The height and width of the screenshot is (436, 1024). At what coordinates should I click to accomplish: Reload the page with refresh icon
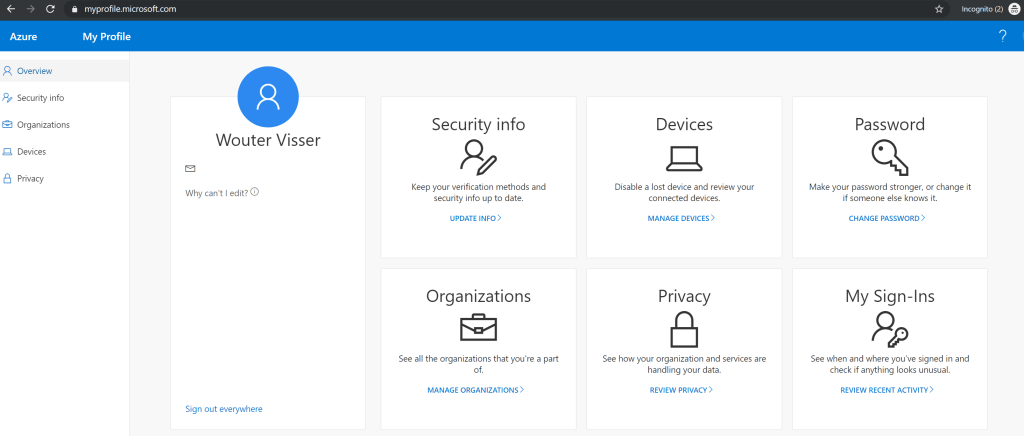tap(50, 9)
